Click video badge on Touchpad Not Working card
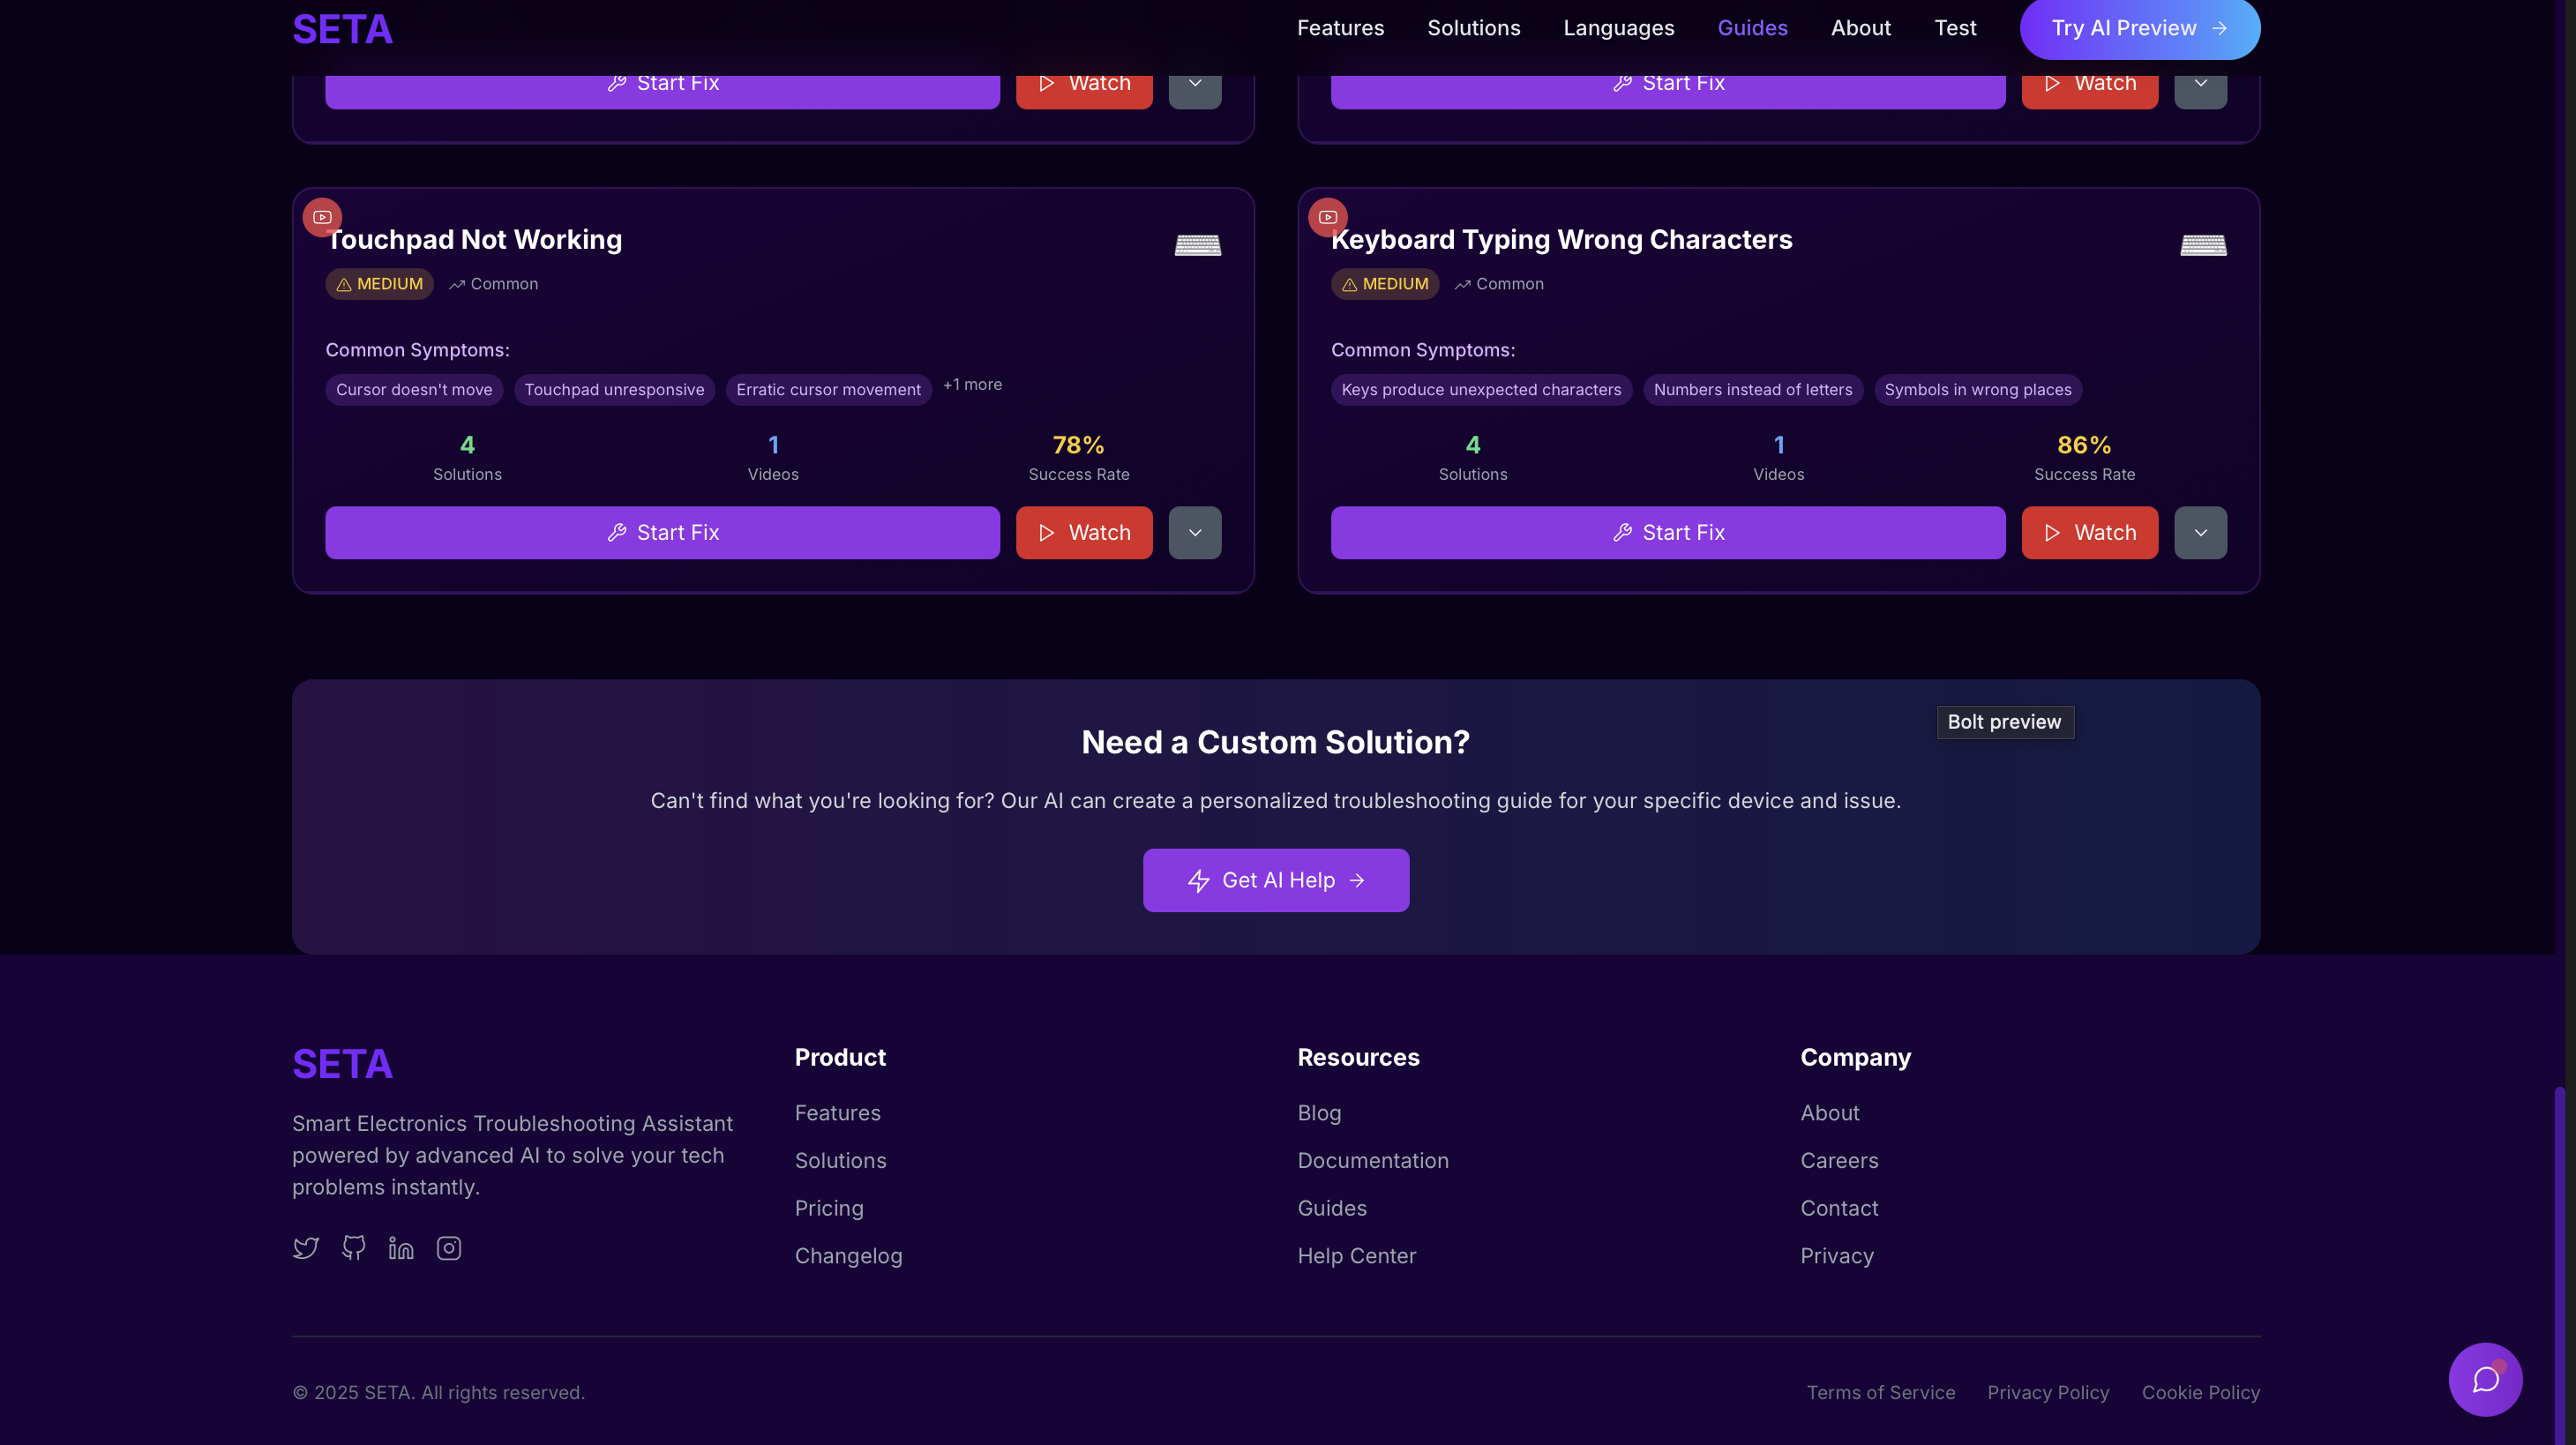Image resolution: width=2576 pixels, height=1445 pixels. click(322, 217)
